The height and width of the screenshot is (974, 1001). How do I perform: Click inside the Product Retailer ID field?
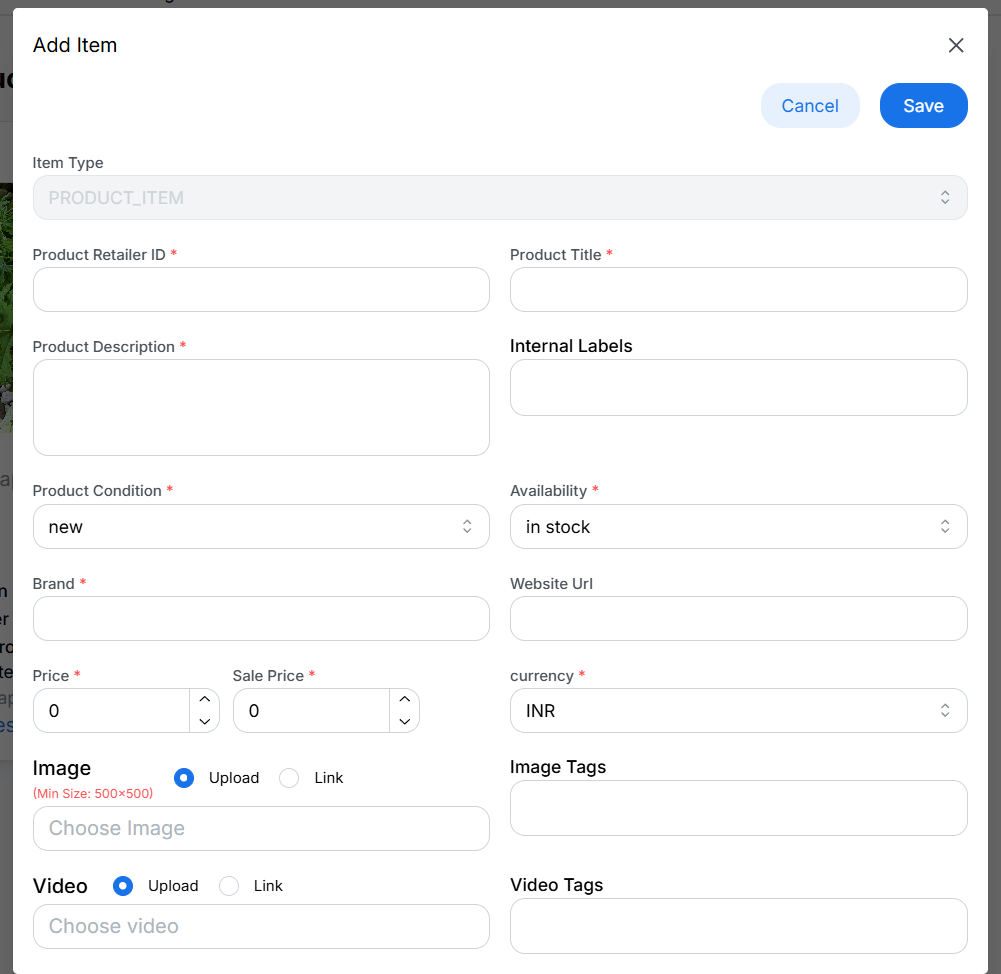[x=260, y=289]
